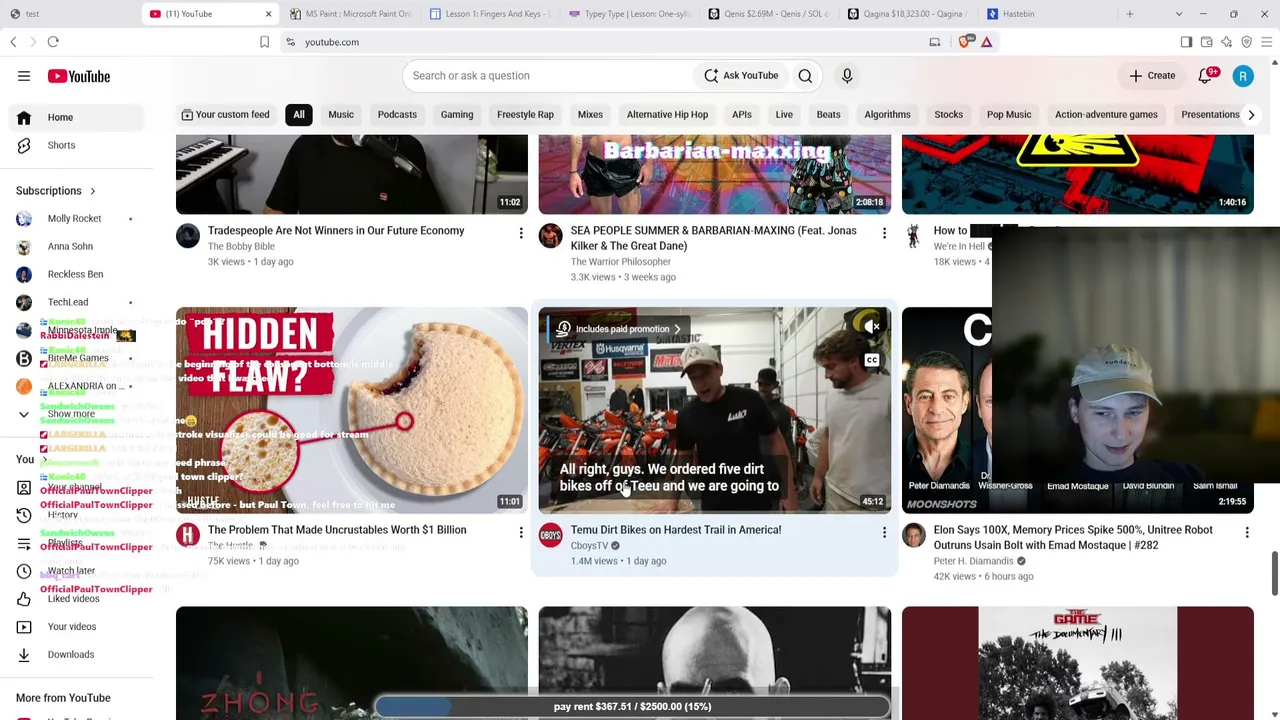The width and height of the screenshot is (1280, 720).
Task: Expand the Subscriptions section
Action: pyautogui.click(x=56, y=191)
